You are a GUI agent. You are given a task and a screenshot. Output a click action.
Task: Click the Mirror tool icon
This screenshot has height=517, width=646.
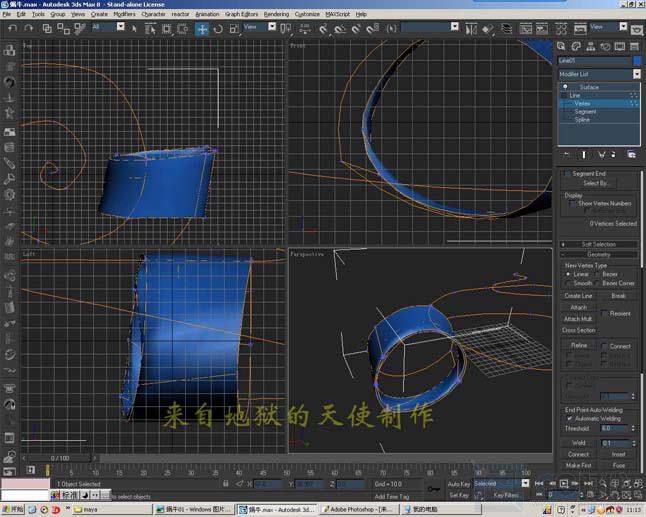[x=471, y=29]
